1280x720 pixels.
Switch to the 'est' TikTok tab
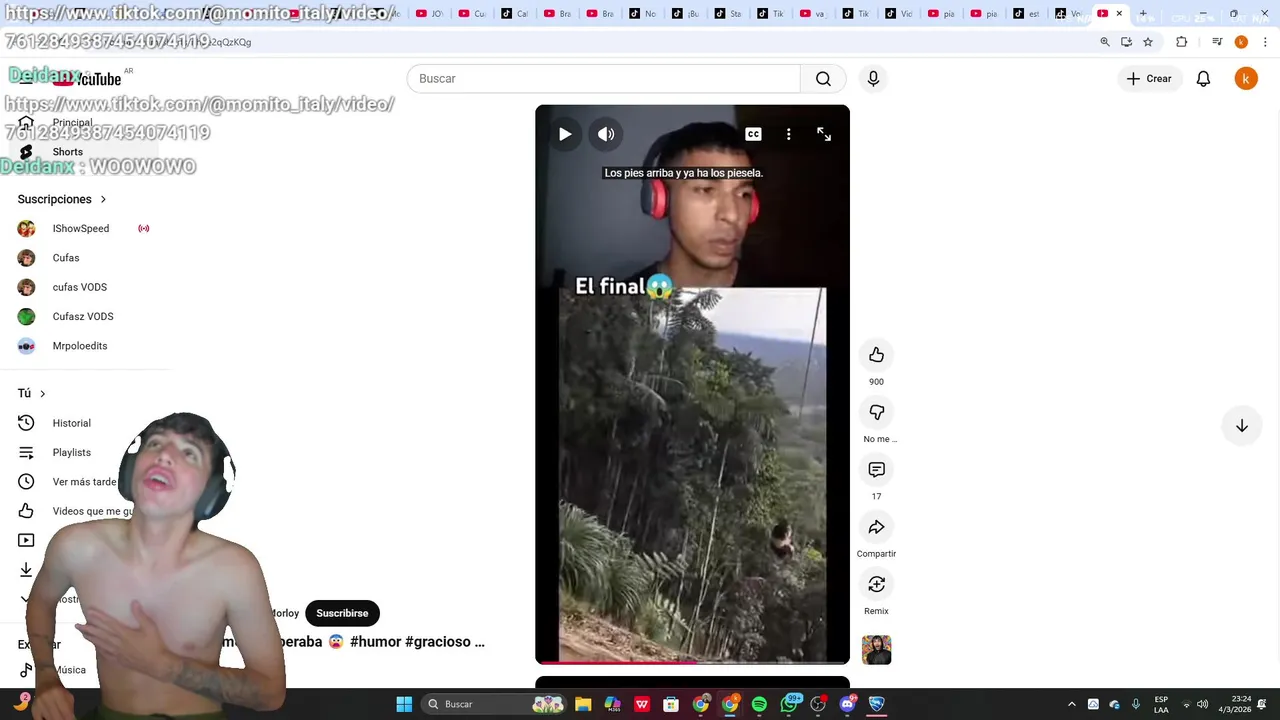[1027, 14]
